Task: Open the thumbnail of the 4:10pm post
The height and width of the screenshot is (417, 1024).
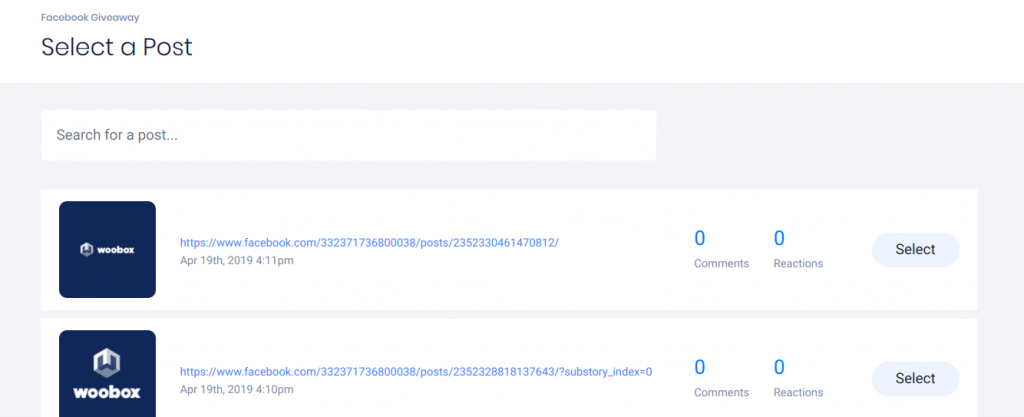Action: 107,374
